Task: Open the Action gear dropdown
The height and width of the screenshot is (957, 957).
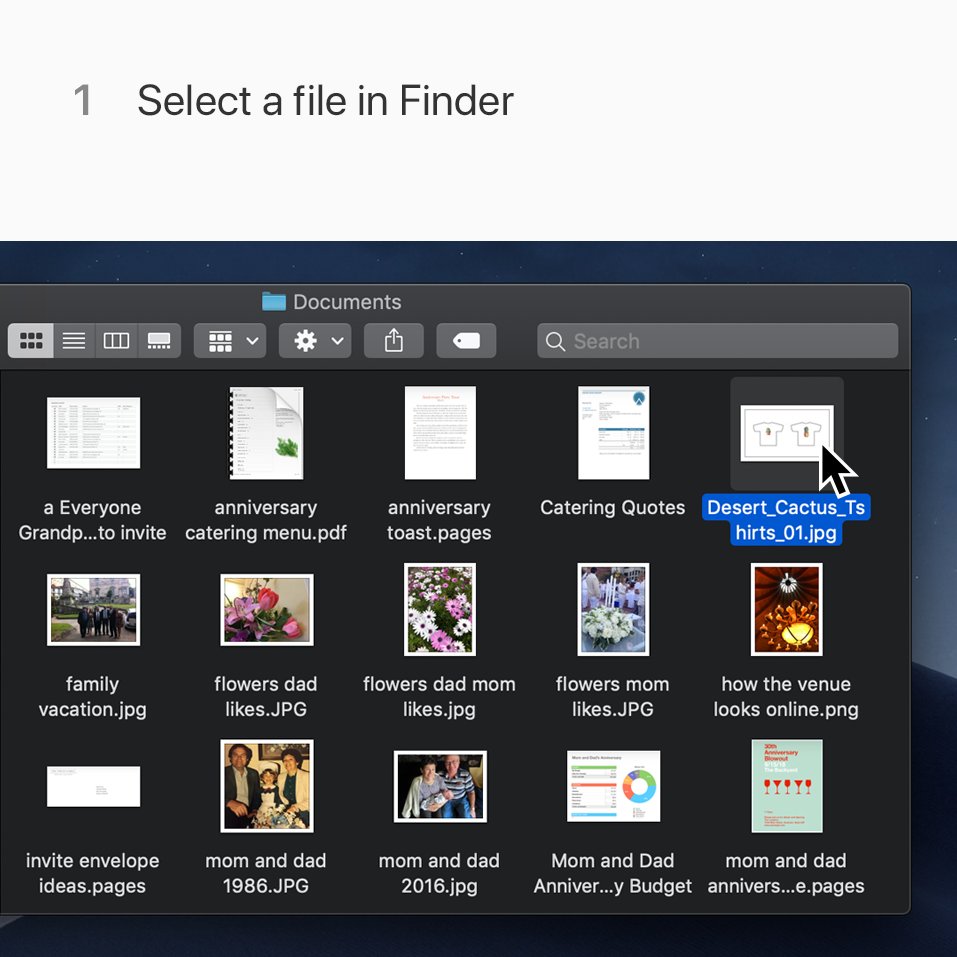Action: [x=306, y=340]
